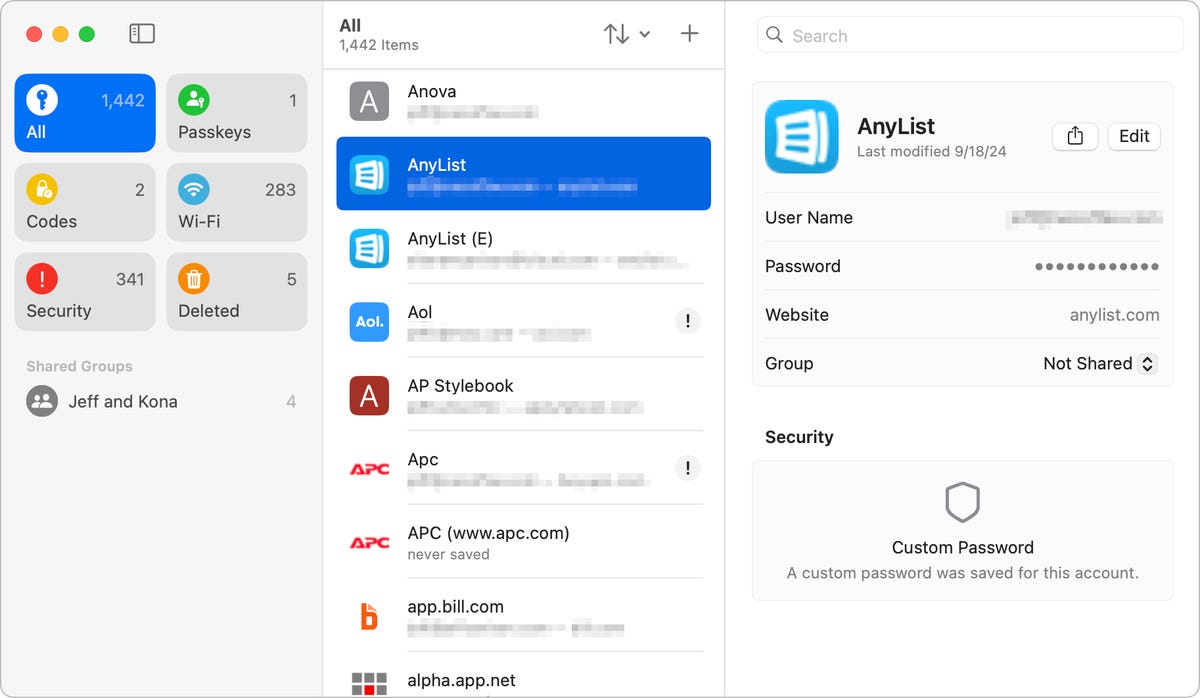Image resolution: width=1200 pixels, height=698 pixels.
Task: Open the Security warnings category
Action: [85, 291]
